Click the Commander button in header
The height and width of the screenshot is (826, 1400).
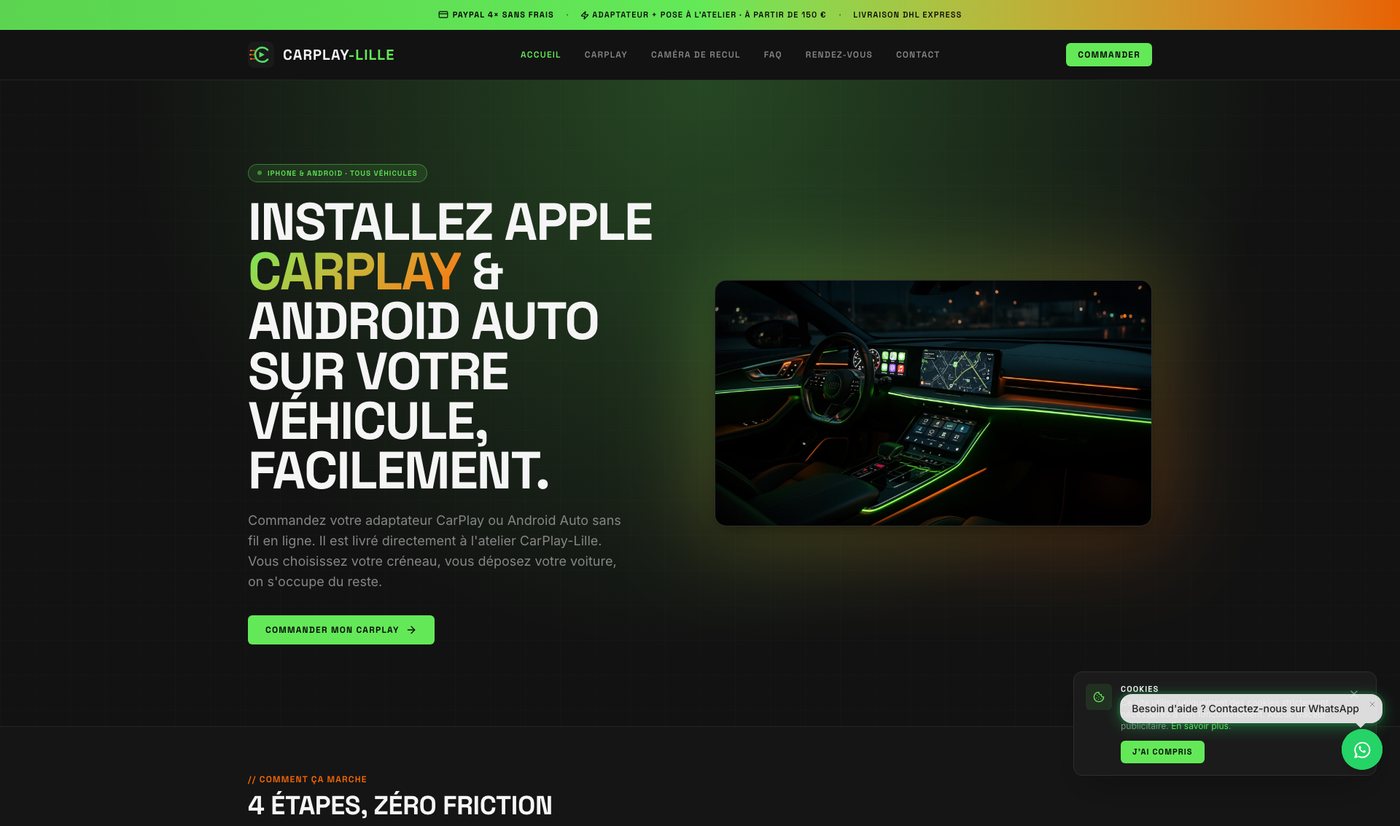[1109, 55]
